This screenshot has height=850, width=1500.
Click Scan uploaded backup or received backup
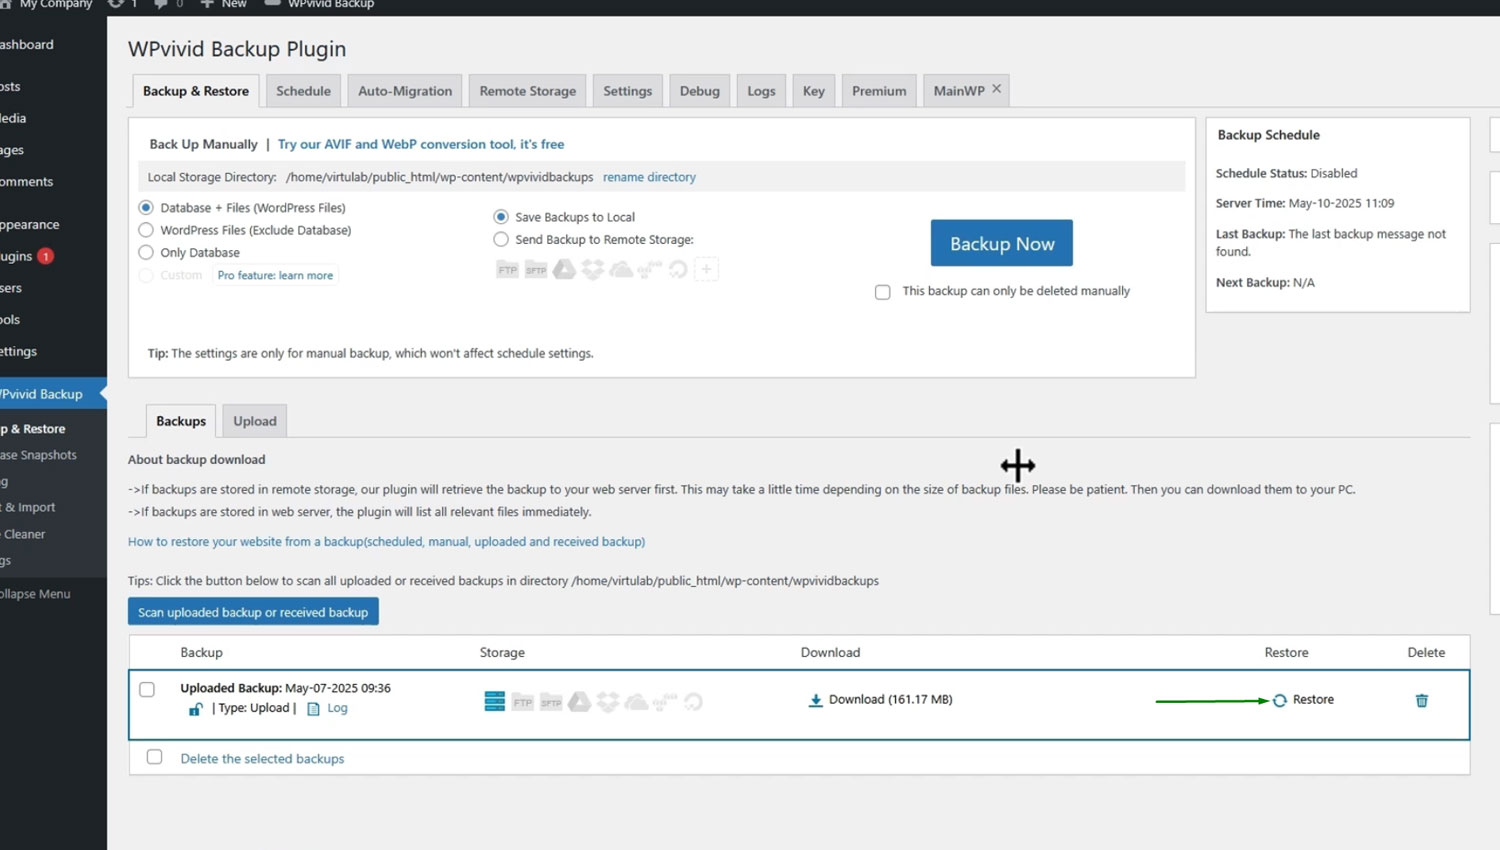pos(253,612)
